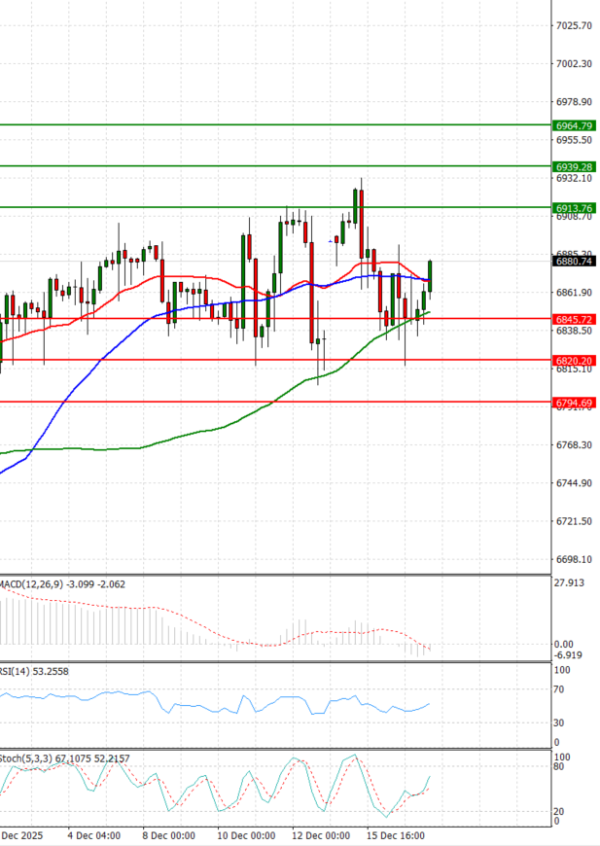Select the current price label 6880.74
Viewport: 600px width, 846px height.
point(573,261)
